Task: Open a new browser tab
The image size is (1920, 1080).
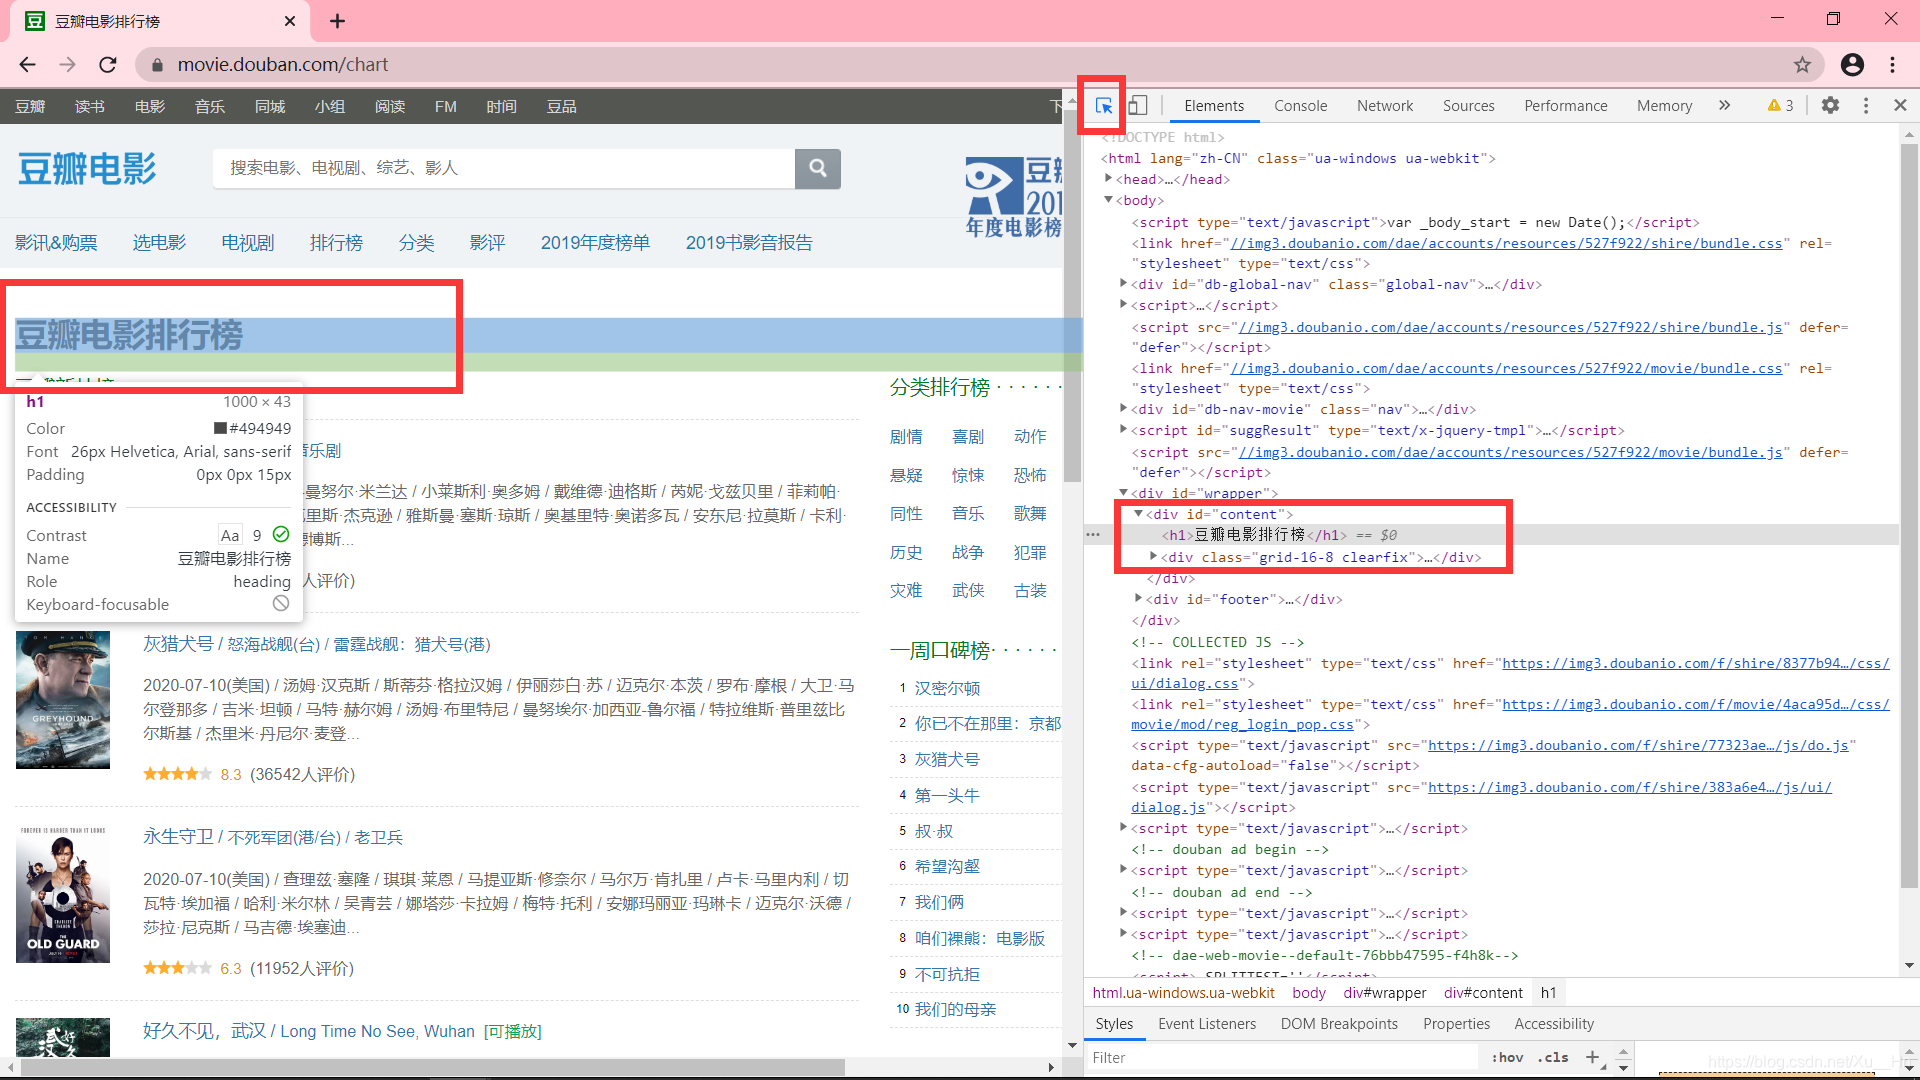Action: [337, 21]
